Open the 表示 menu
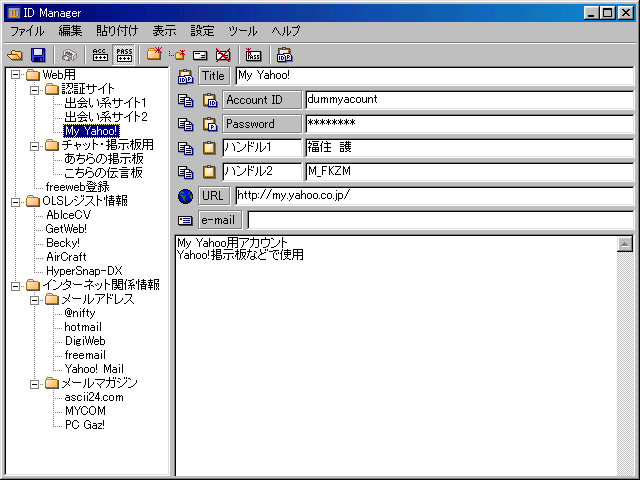The width and height of the screenshot is (640, 480). click(164, 31)
